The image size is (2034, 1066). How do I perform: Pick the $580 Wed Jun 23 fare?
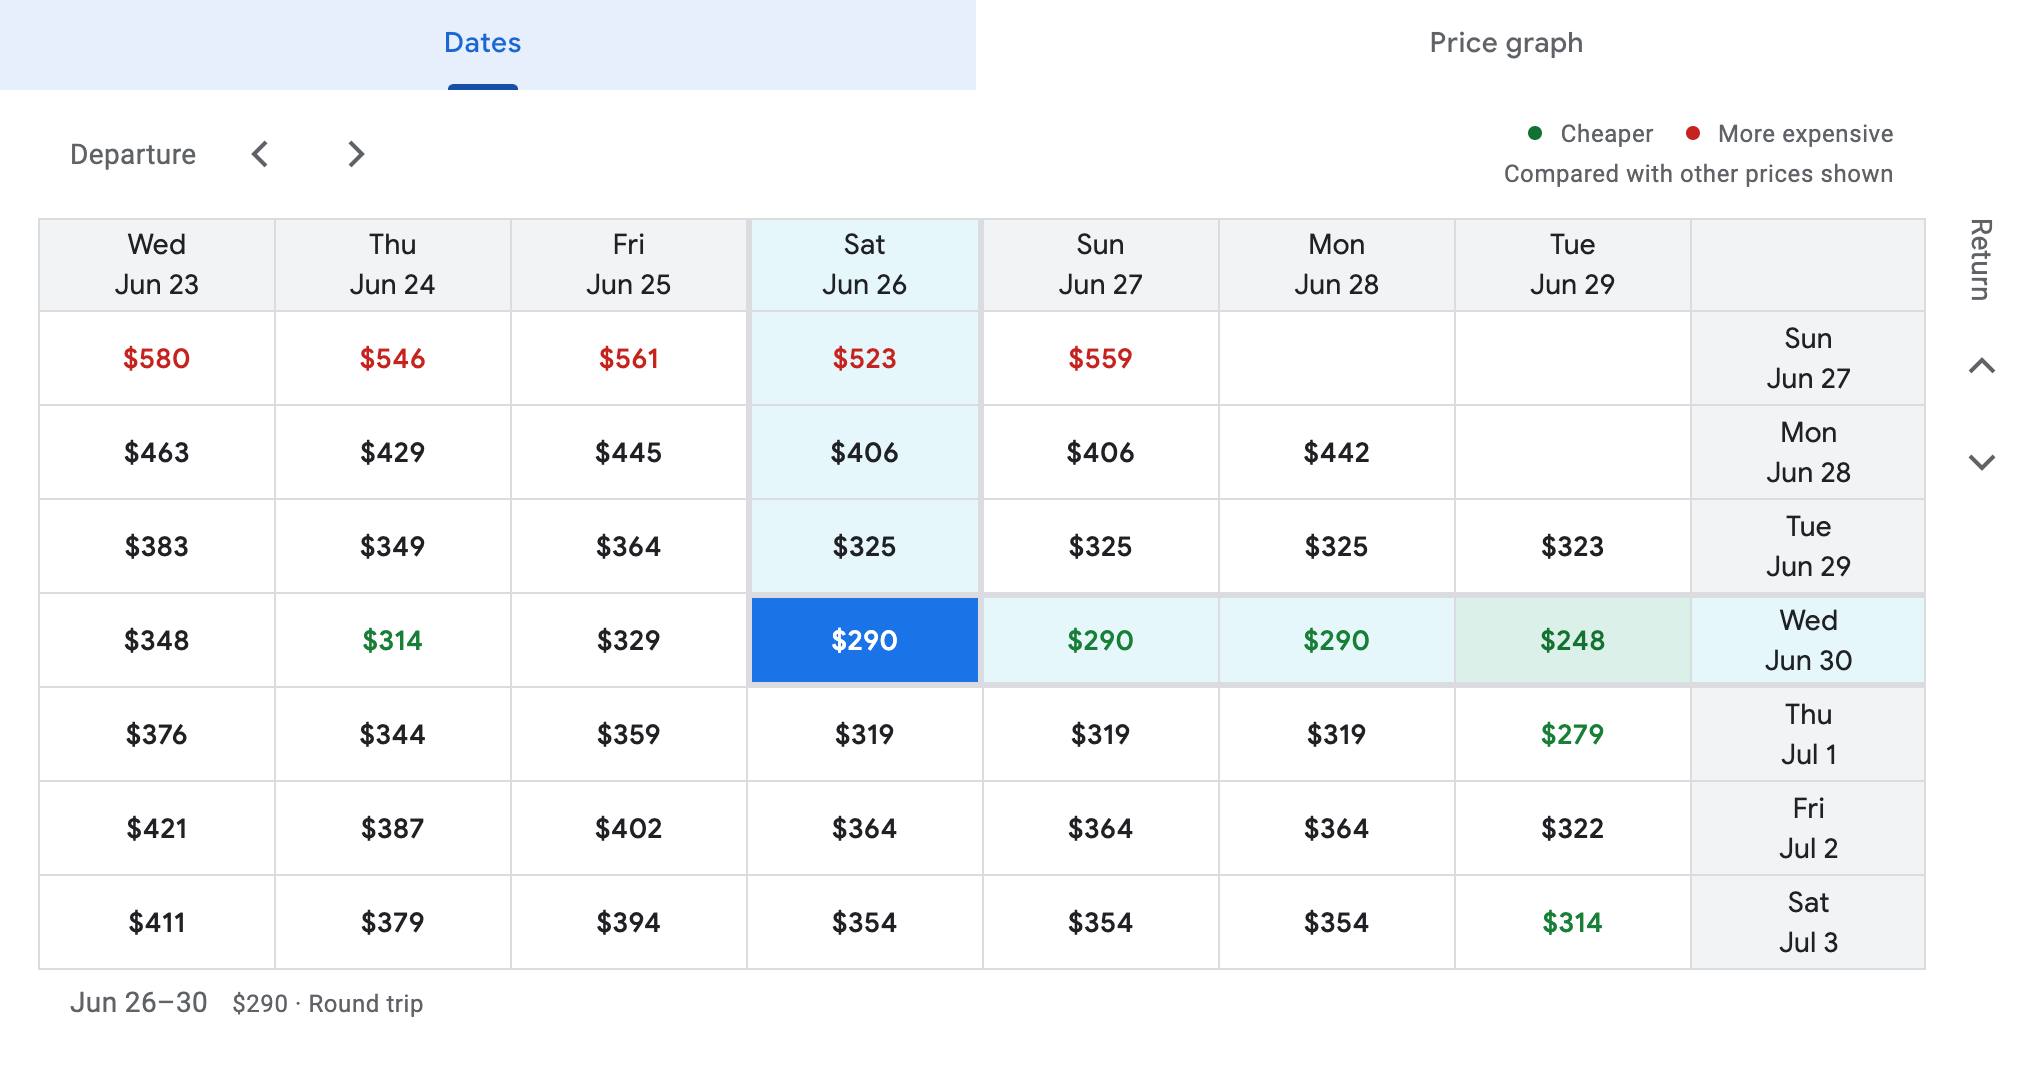[x=156, y=358]
